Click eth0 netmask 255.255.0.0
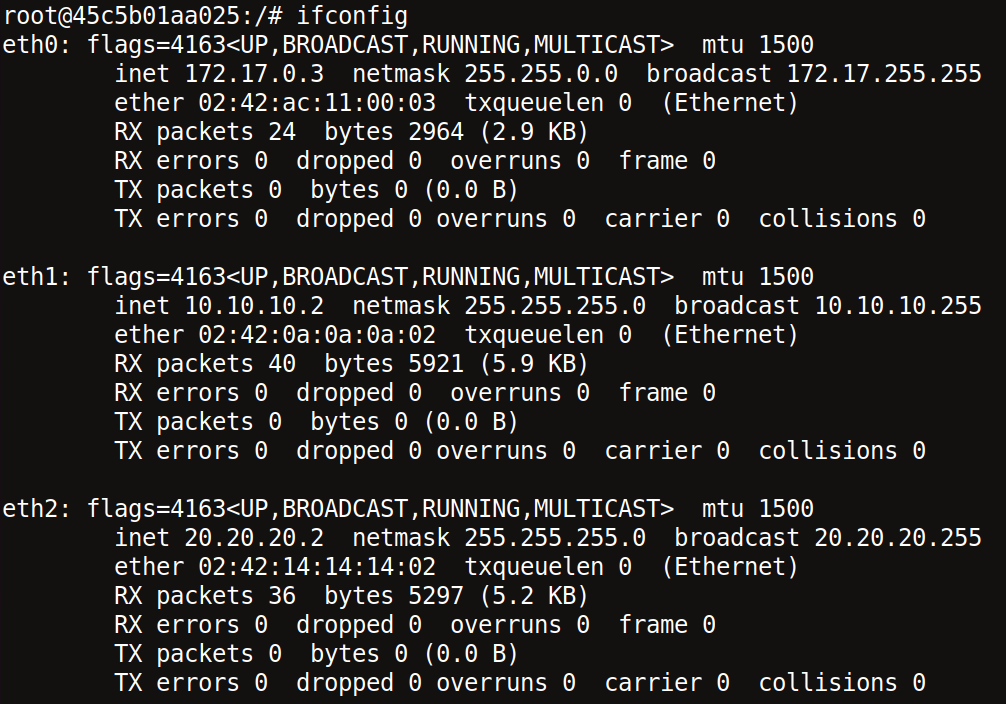Image resolution: width=1006 pixels, height=704 pixels. tap(541, 74)
